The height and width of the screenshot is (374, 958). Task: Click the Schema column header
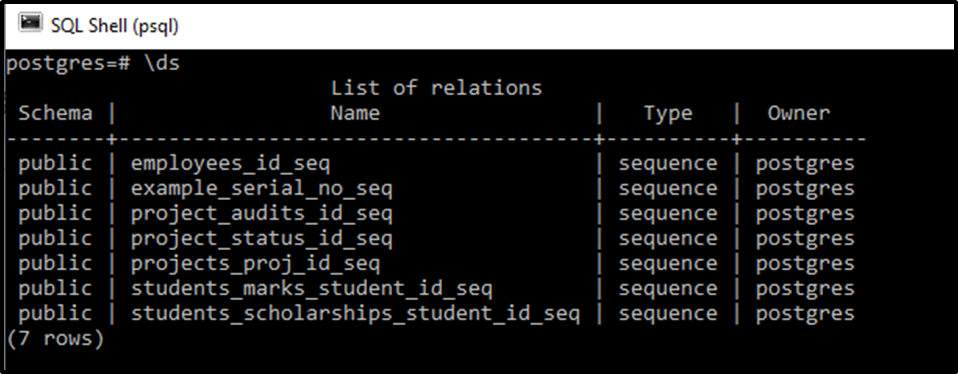pos(56,113)
